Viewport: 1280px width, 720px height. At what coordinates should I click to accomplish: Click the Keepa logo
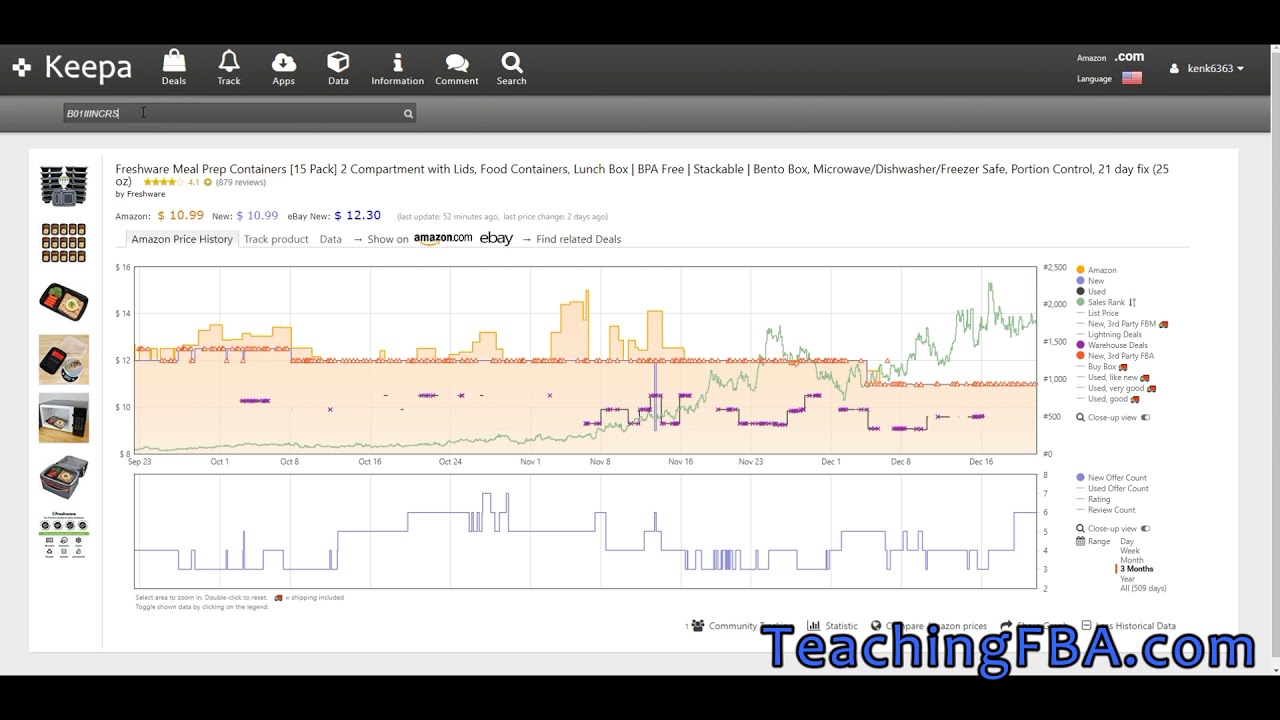[x=72, y=68]
